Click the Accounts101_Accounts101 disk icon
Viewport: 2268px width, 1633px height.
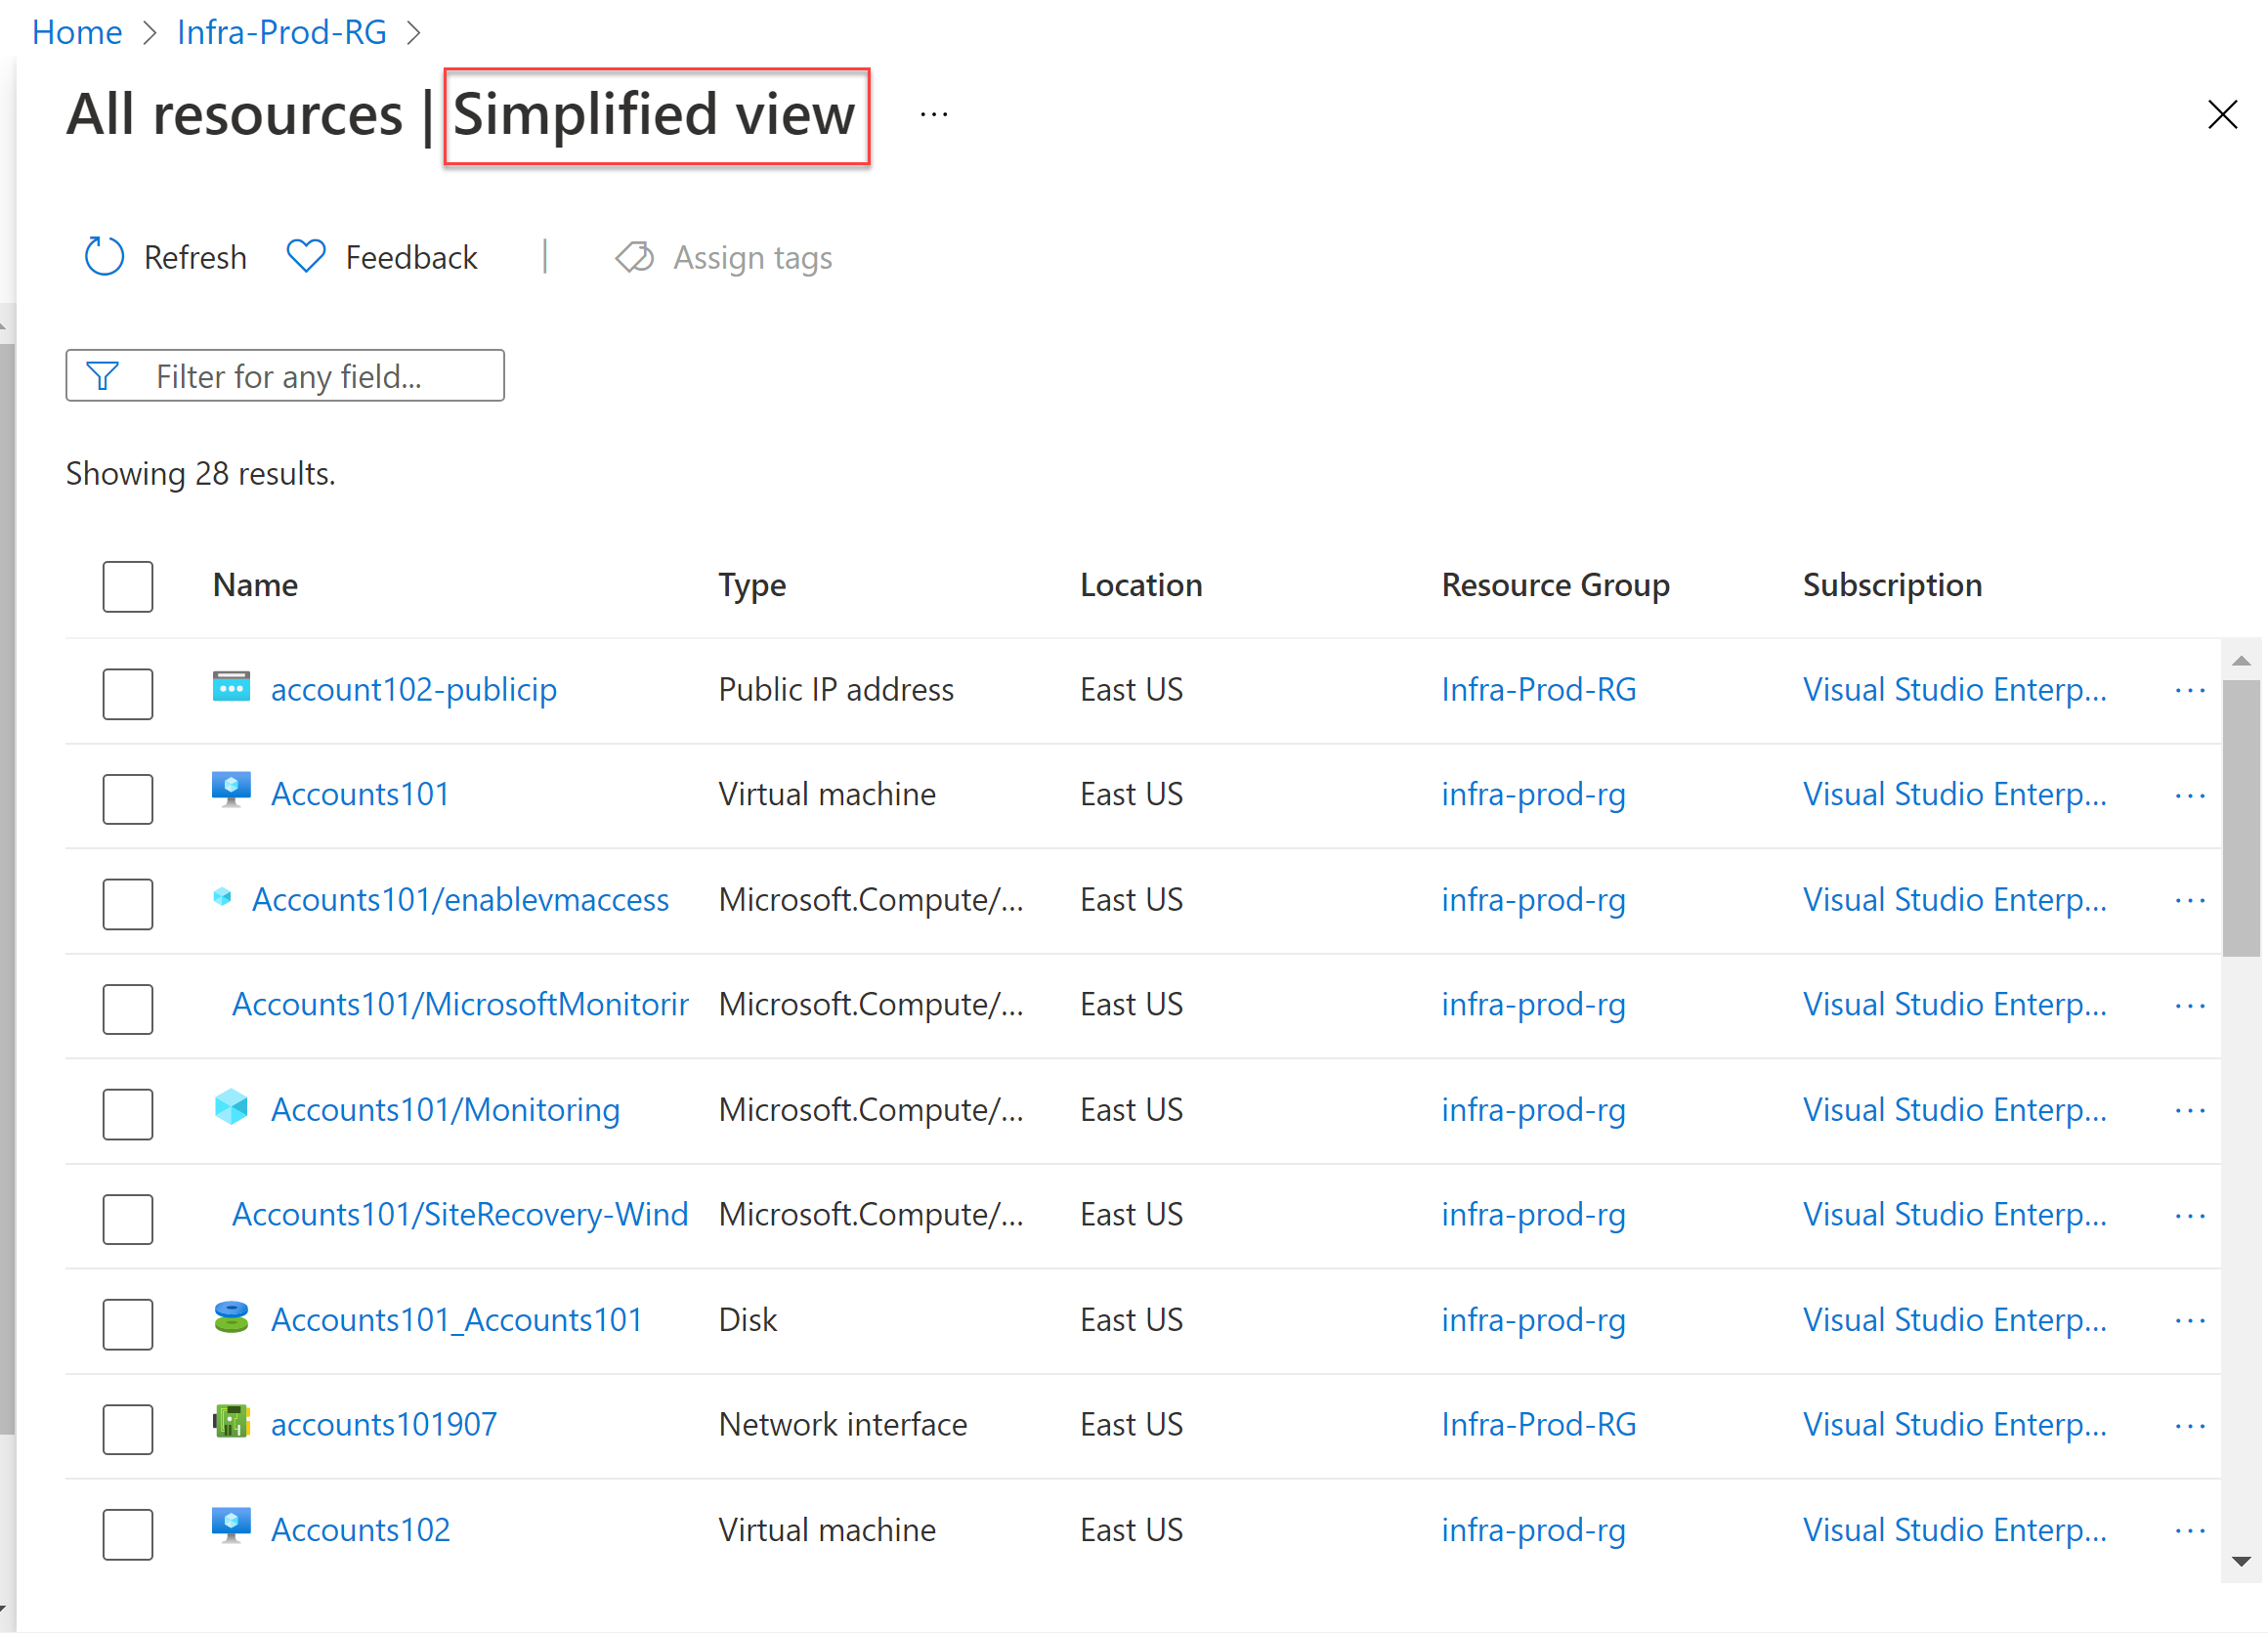point(231,1317)
